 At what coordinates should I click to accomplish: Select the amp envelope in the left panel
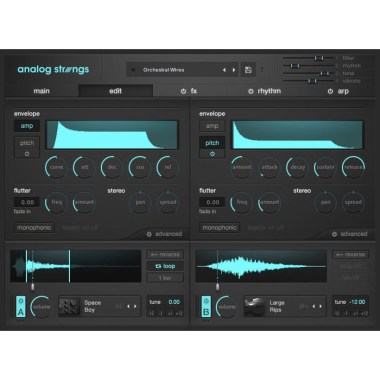pos(27,126)
